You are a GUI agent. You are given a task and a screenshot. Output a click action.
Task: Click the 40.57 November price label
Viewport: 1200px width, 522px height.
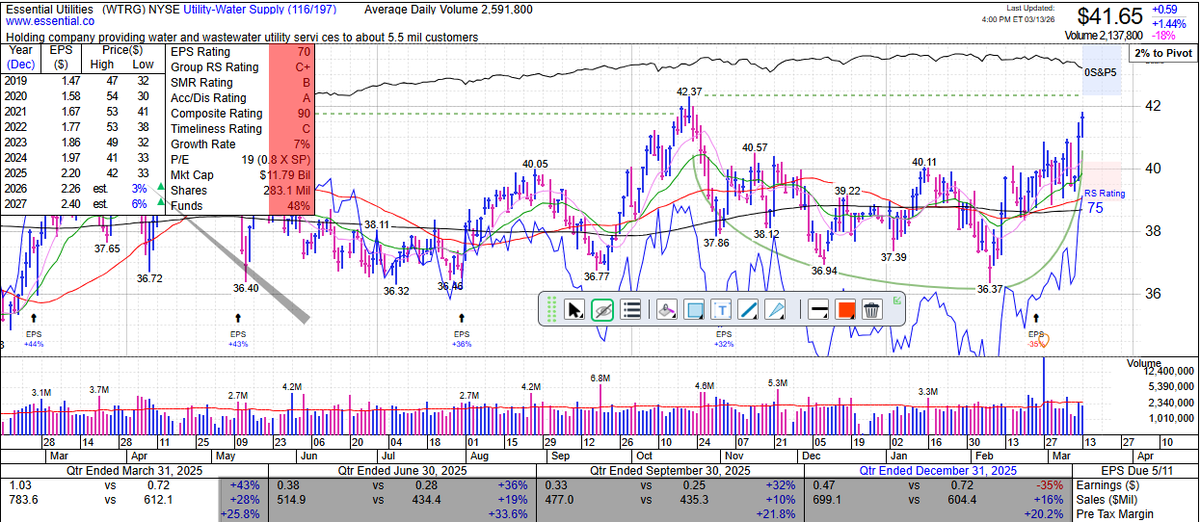pos(755,148)
